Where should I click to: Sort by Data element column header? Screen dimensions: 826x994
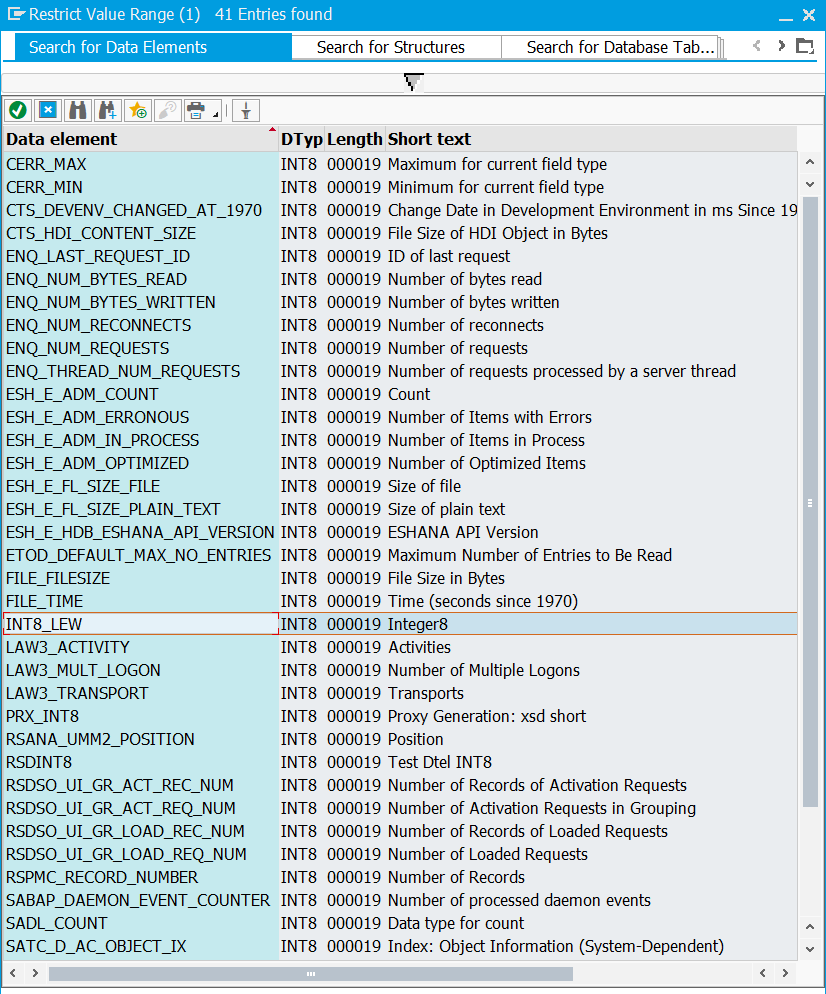[x=140, y=139]
